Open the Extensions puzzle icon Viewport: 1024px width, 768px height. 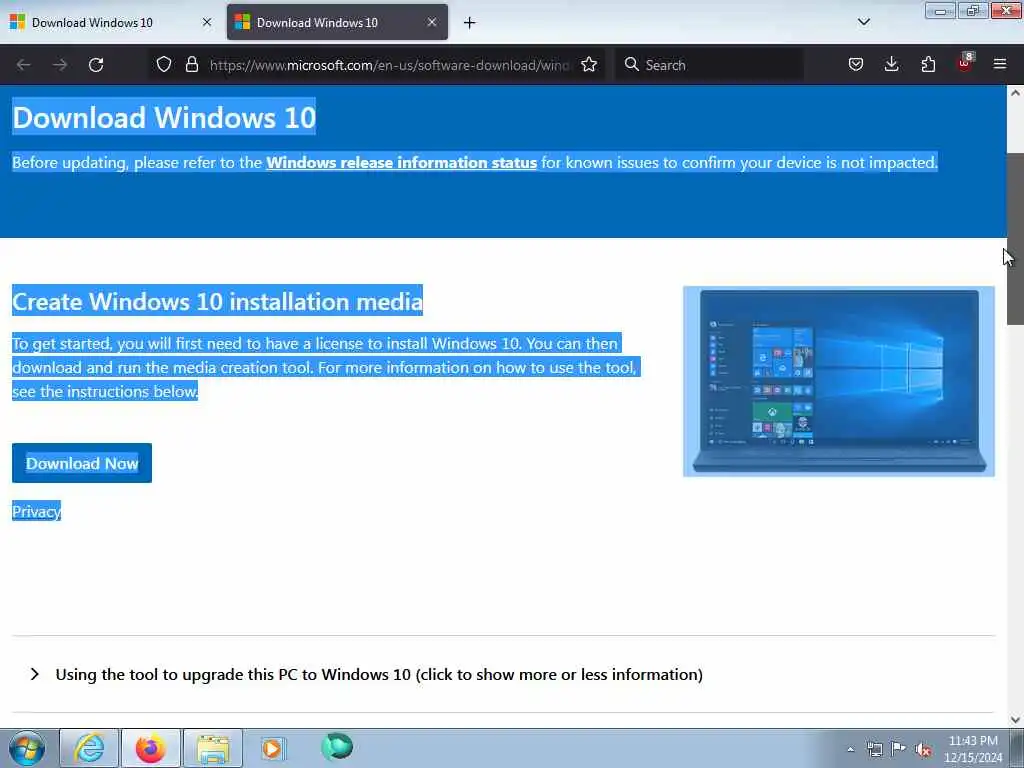click(x=928, y=64)
